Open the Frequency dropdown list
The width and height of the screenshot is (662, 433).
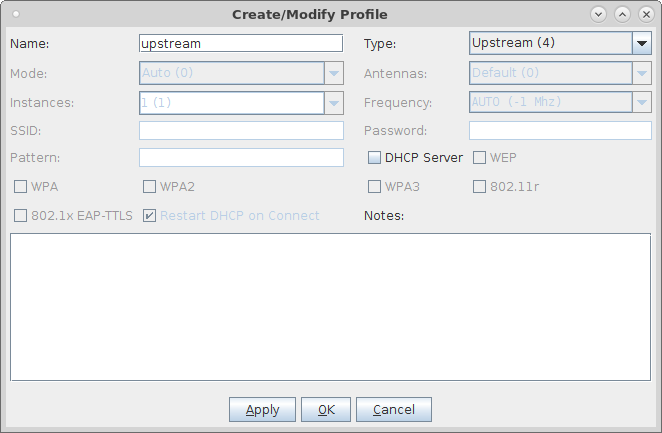tap(641, 103)
